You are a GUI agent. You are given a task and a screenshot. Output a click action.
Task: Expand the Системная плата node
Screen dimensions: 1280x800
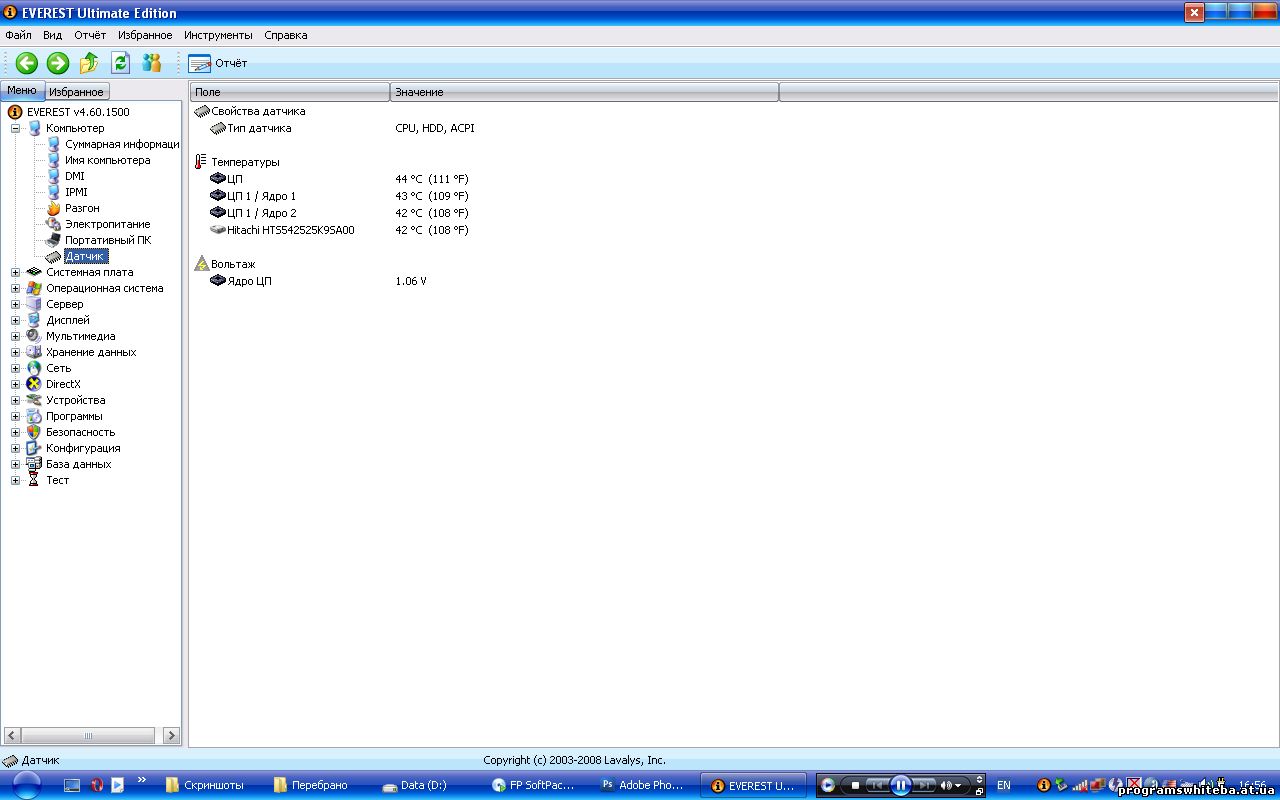click(x=15, y=272)
